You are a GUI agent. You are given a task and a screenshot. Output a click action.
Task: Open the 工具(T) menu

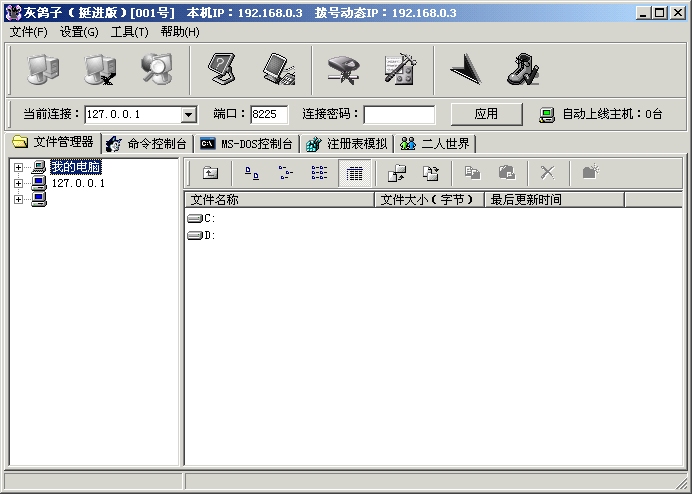tap(129, 32)
